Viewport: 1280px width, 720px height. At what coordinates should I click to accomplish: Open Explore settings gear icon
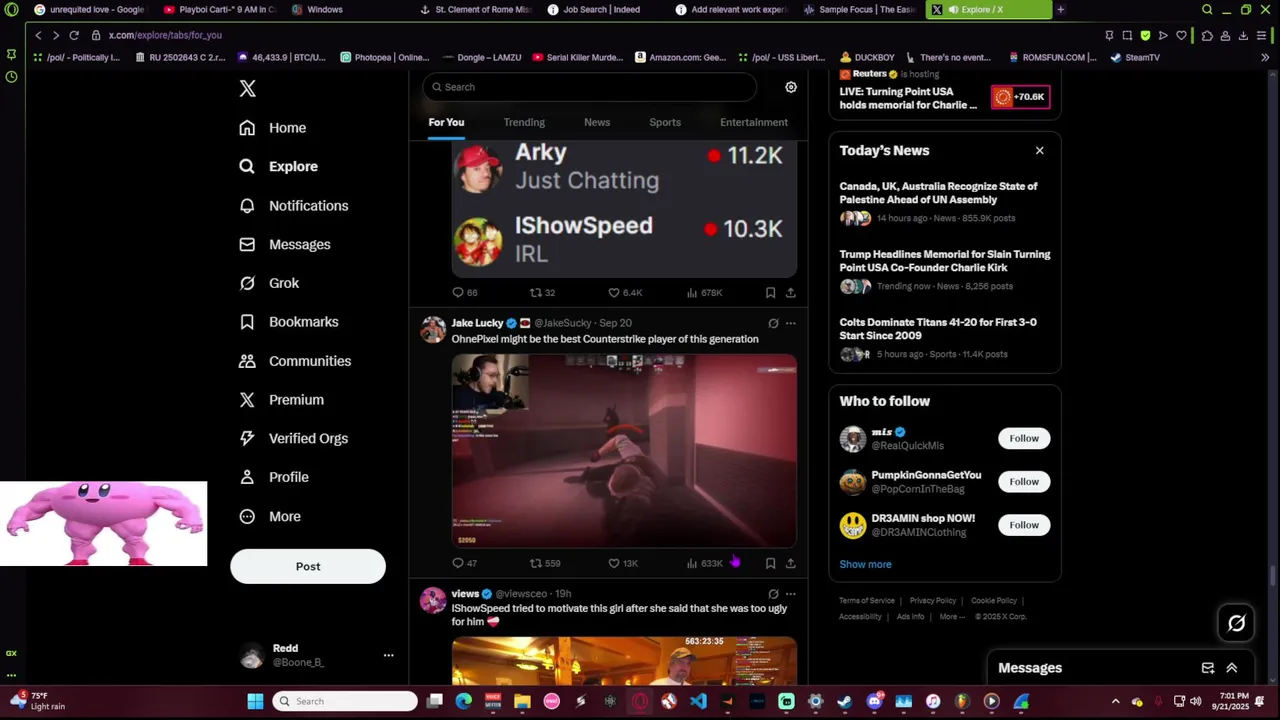(791, 87)
